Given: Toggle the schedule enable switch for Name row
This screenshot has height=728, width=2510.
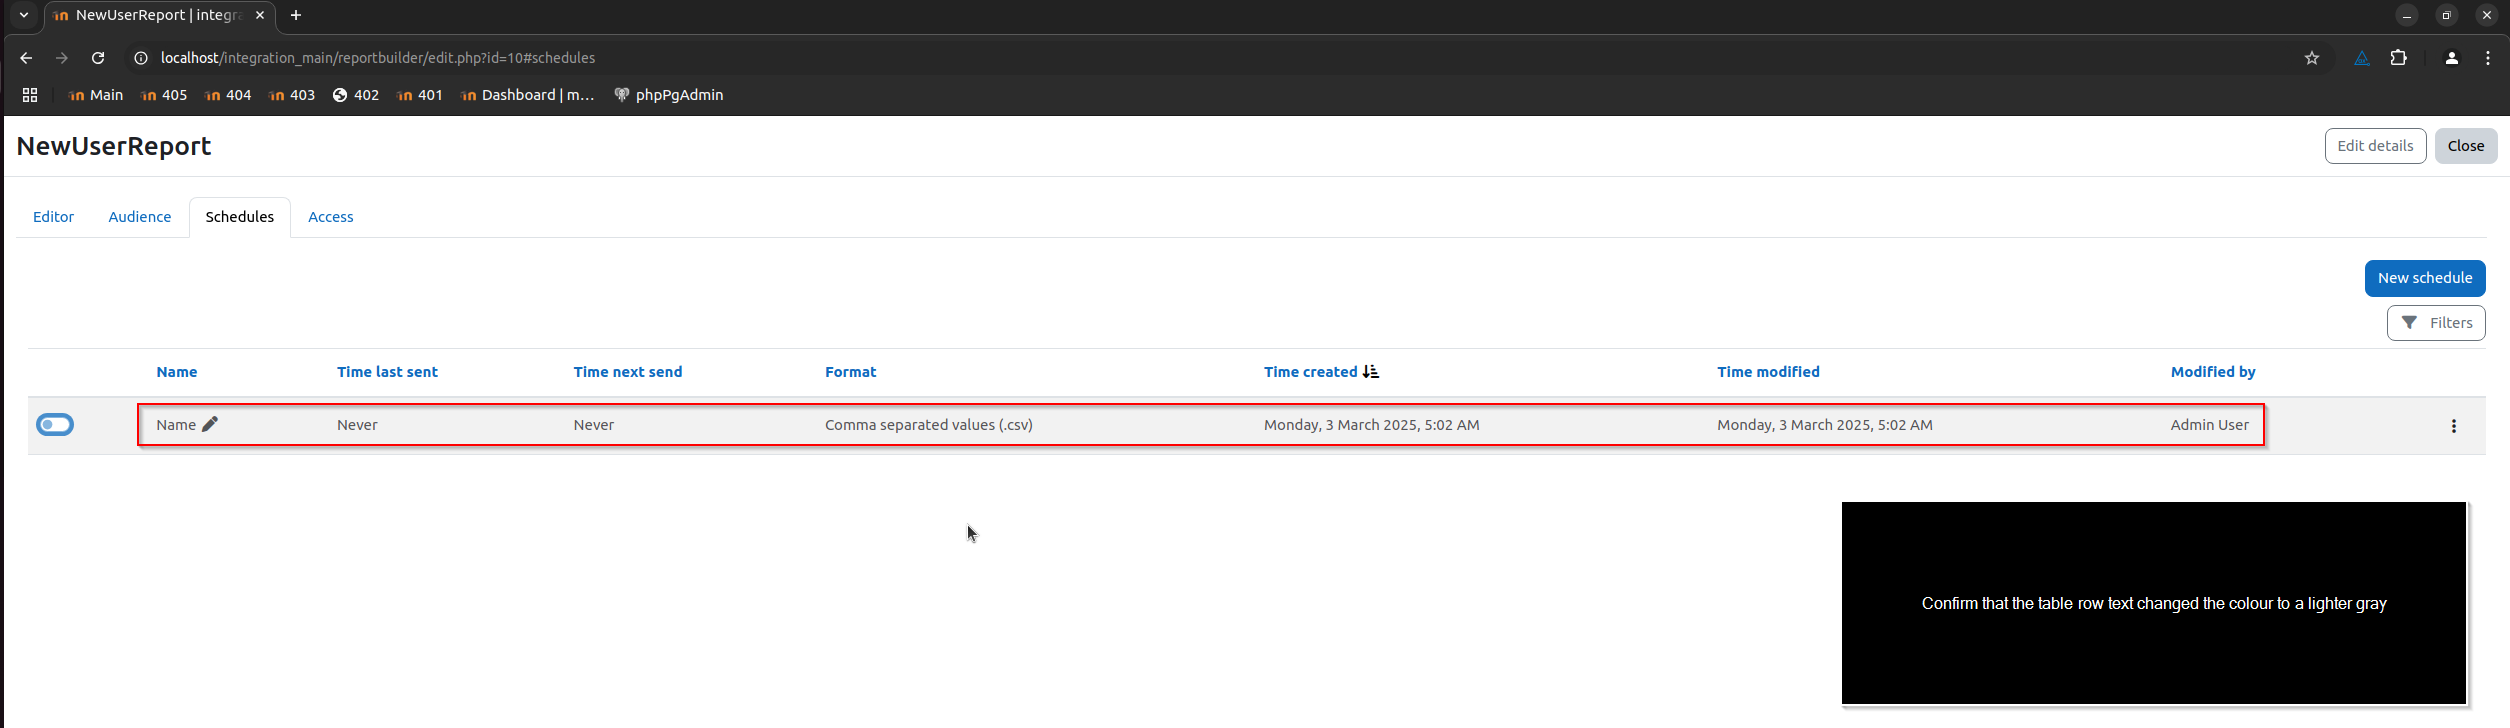Looking at the screenshot, I should tap(55, 425).
